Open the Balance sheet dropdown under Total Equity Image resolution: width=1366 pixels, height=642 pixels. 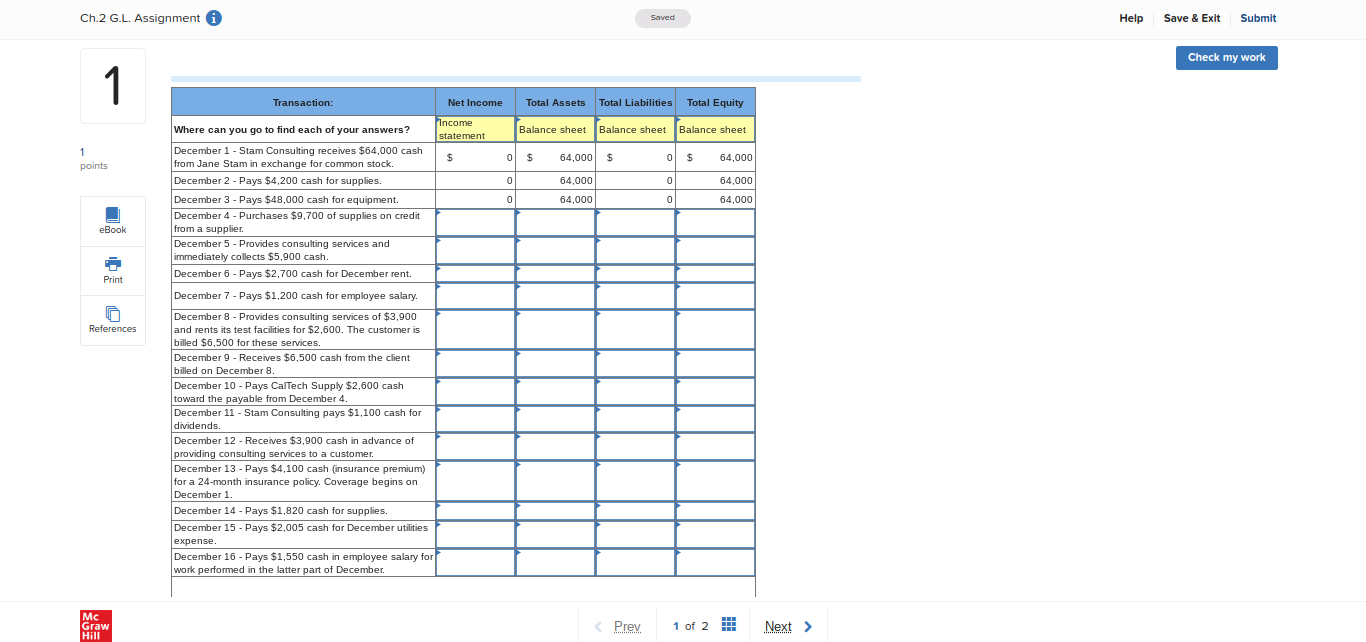pos(714,129)
